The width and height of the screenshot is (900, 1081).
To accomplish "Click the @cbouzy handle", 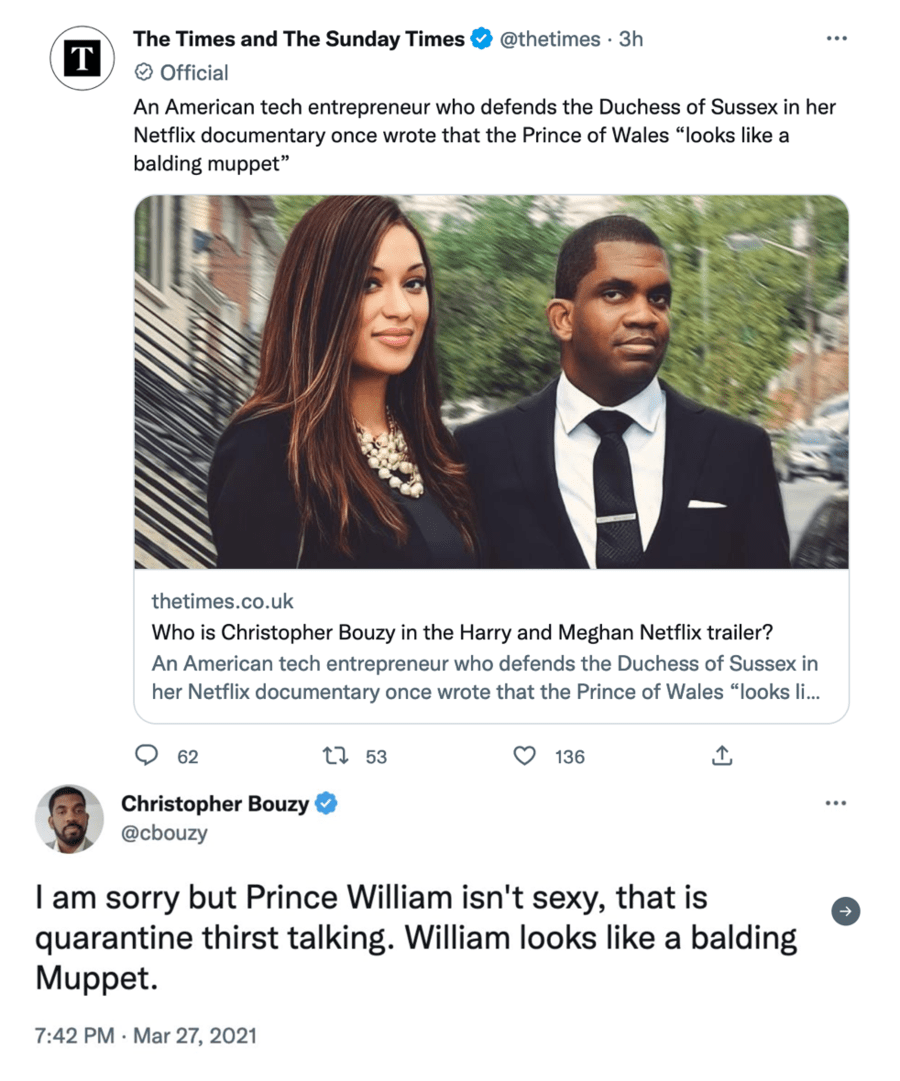I will pyautogui.click(x=164, y=832).
